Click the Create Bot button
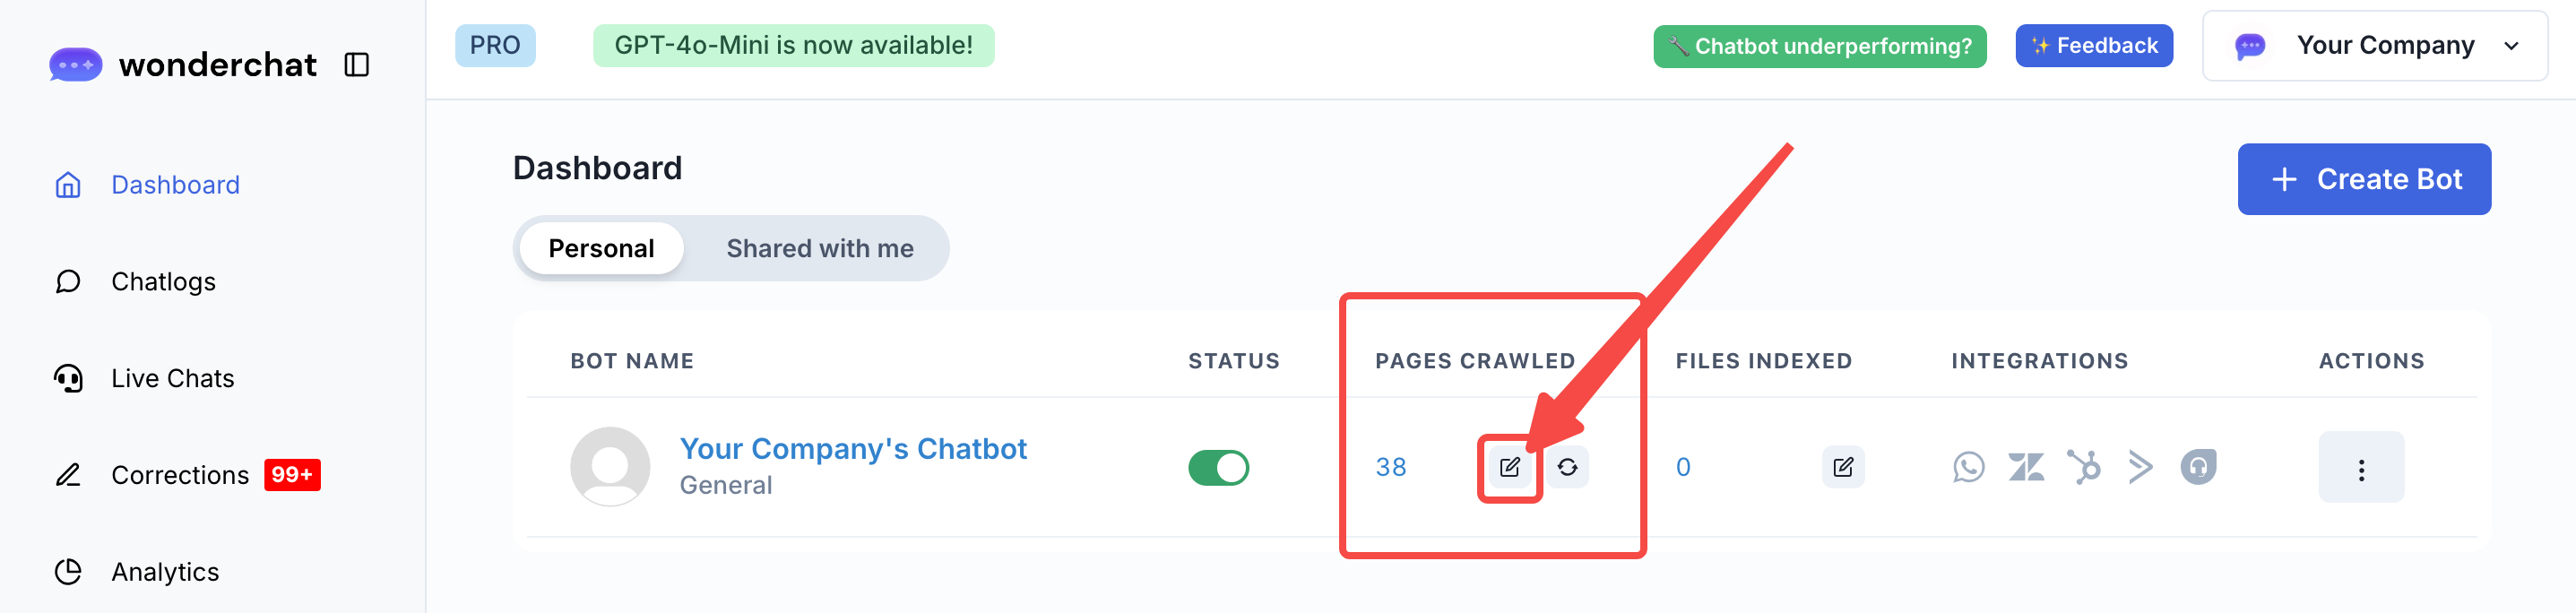 [2363, 179]
